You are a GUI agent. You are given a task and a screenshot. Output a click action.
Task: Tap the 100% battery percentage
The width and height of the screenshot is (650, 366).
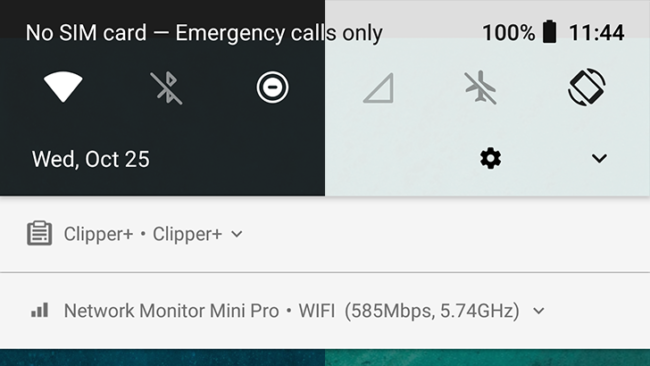509,32
